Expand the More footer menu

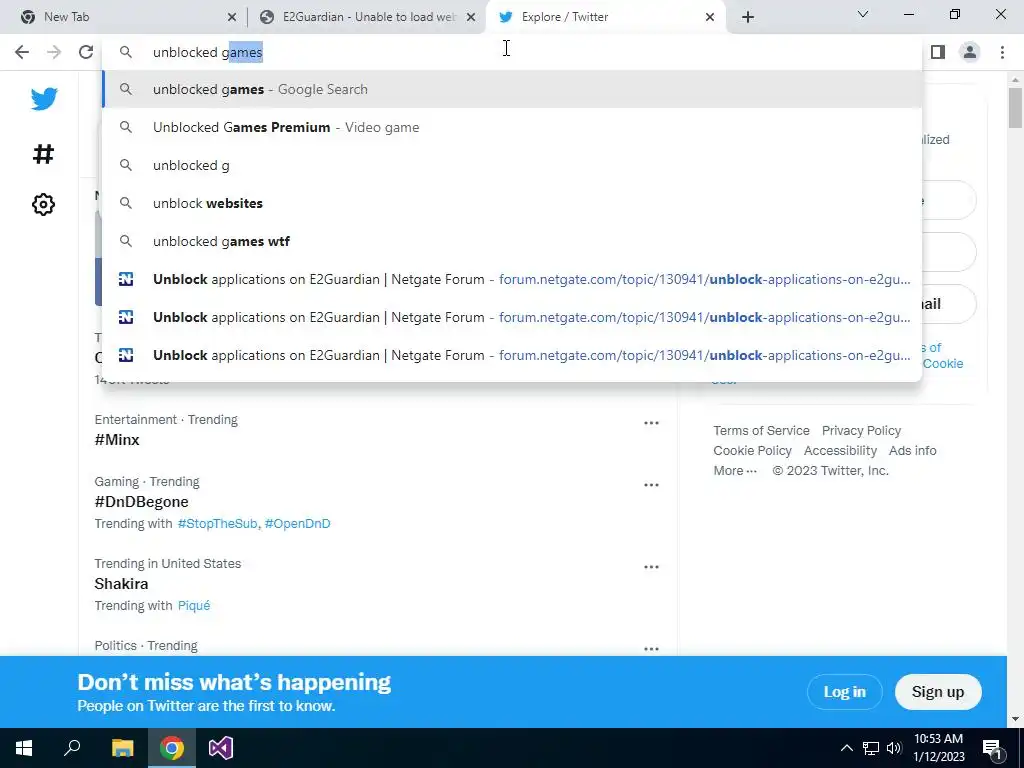pos(735,471)
